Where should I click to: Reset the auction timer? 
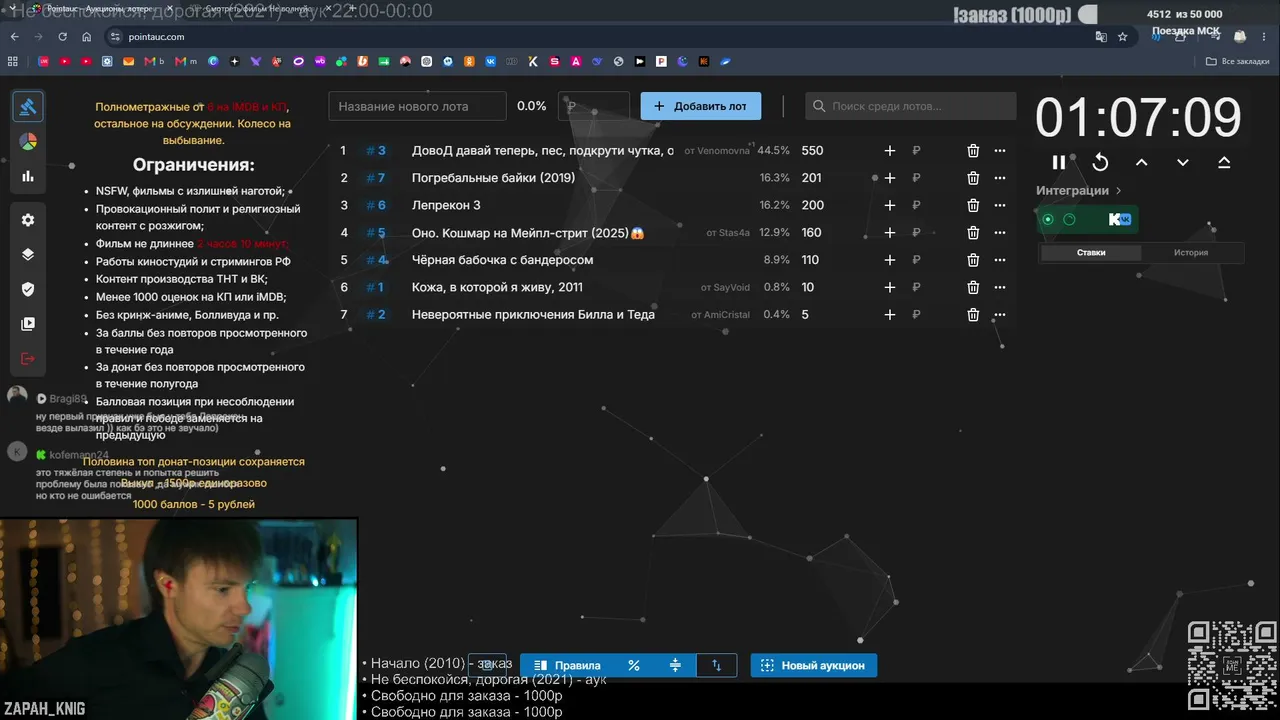pos(1100,162)
